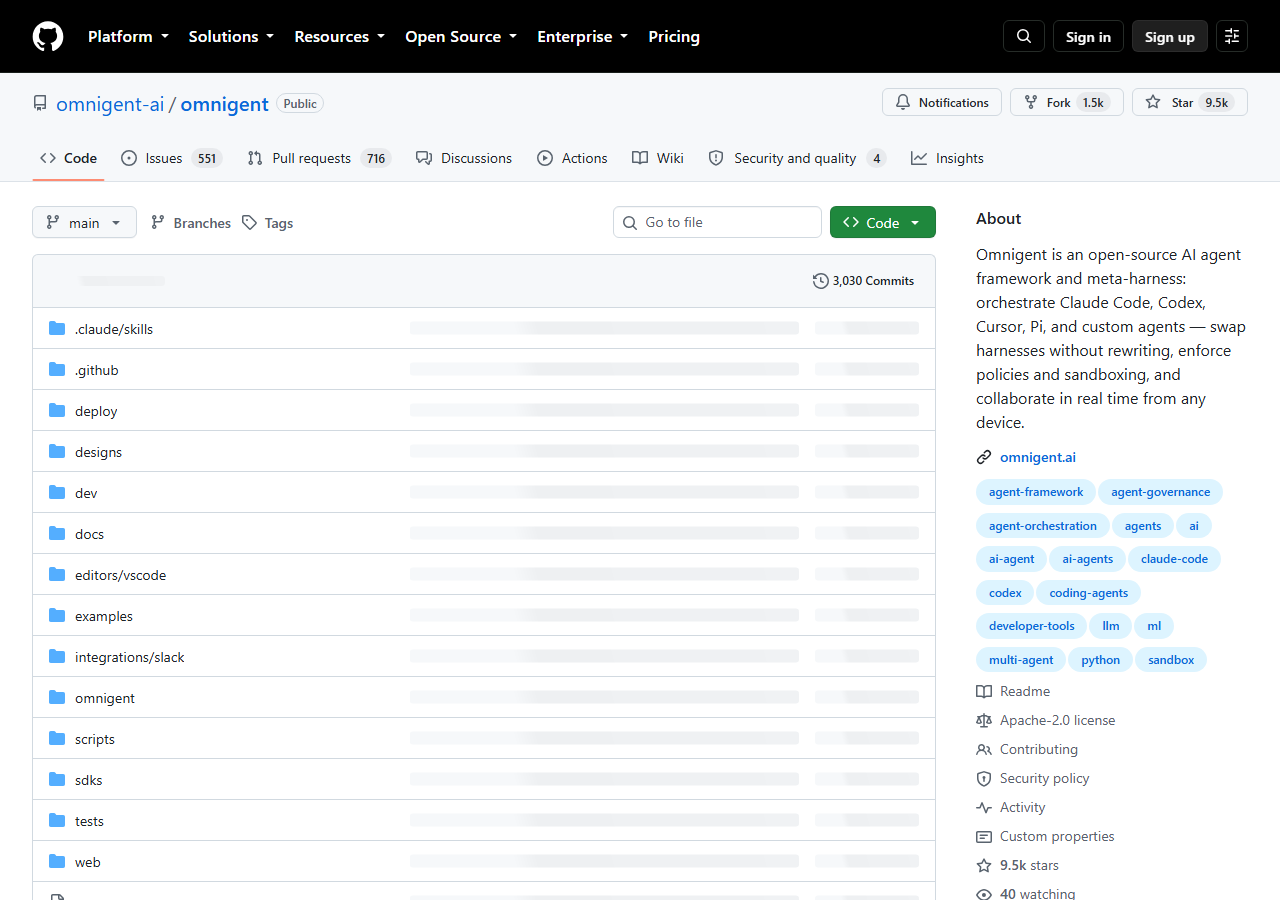Open the omnigent-ai organization link
Viewport: 1280px width, 900px height.
[x=110, y=104]
